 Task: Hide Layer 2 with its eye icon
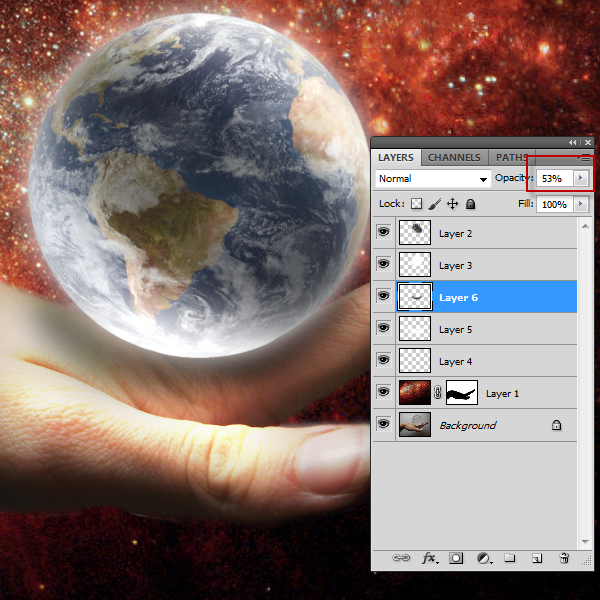384,232
